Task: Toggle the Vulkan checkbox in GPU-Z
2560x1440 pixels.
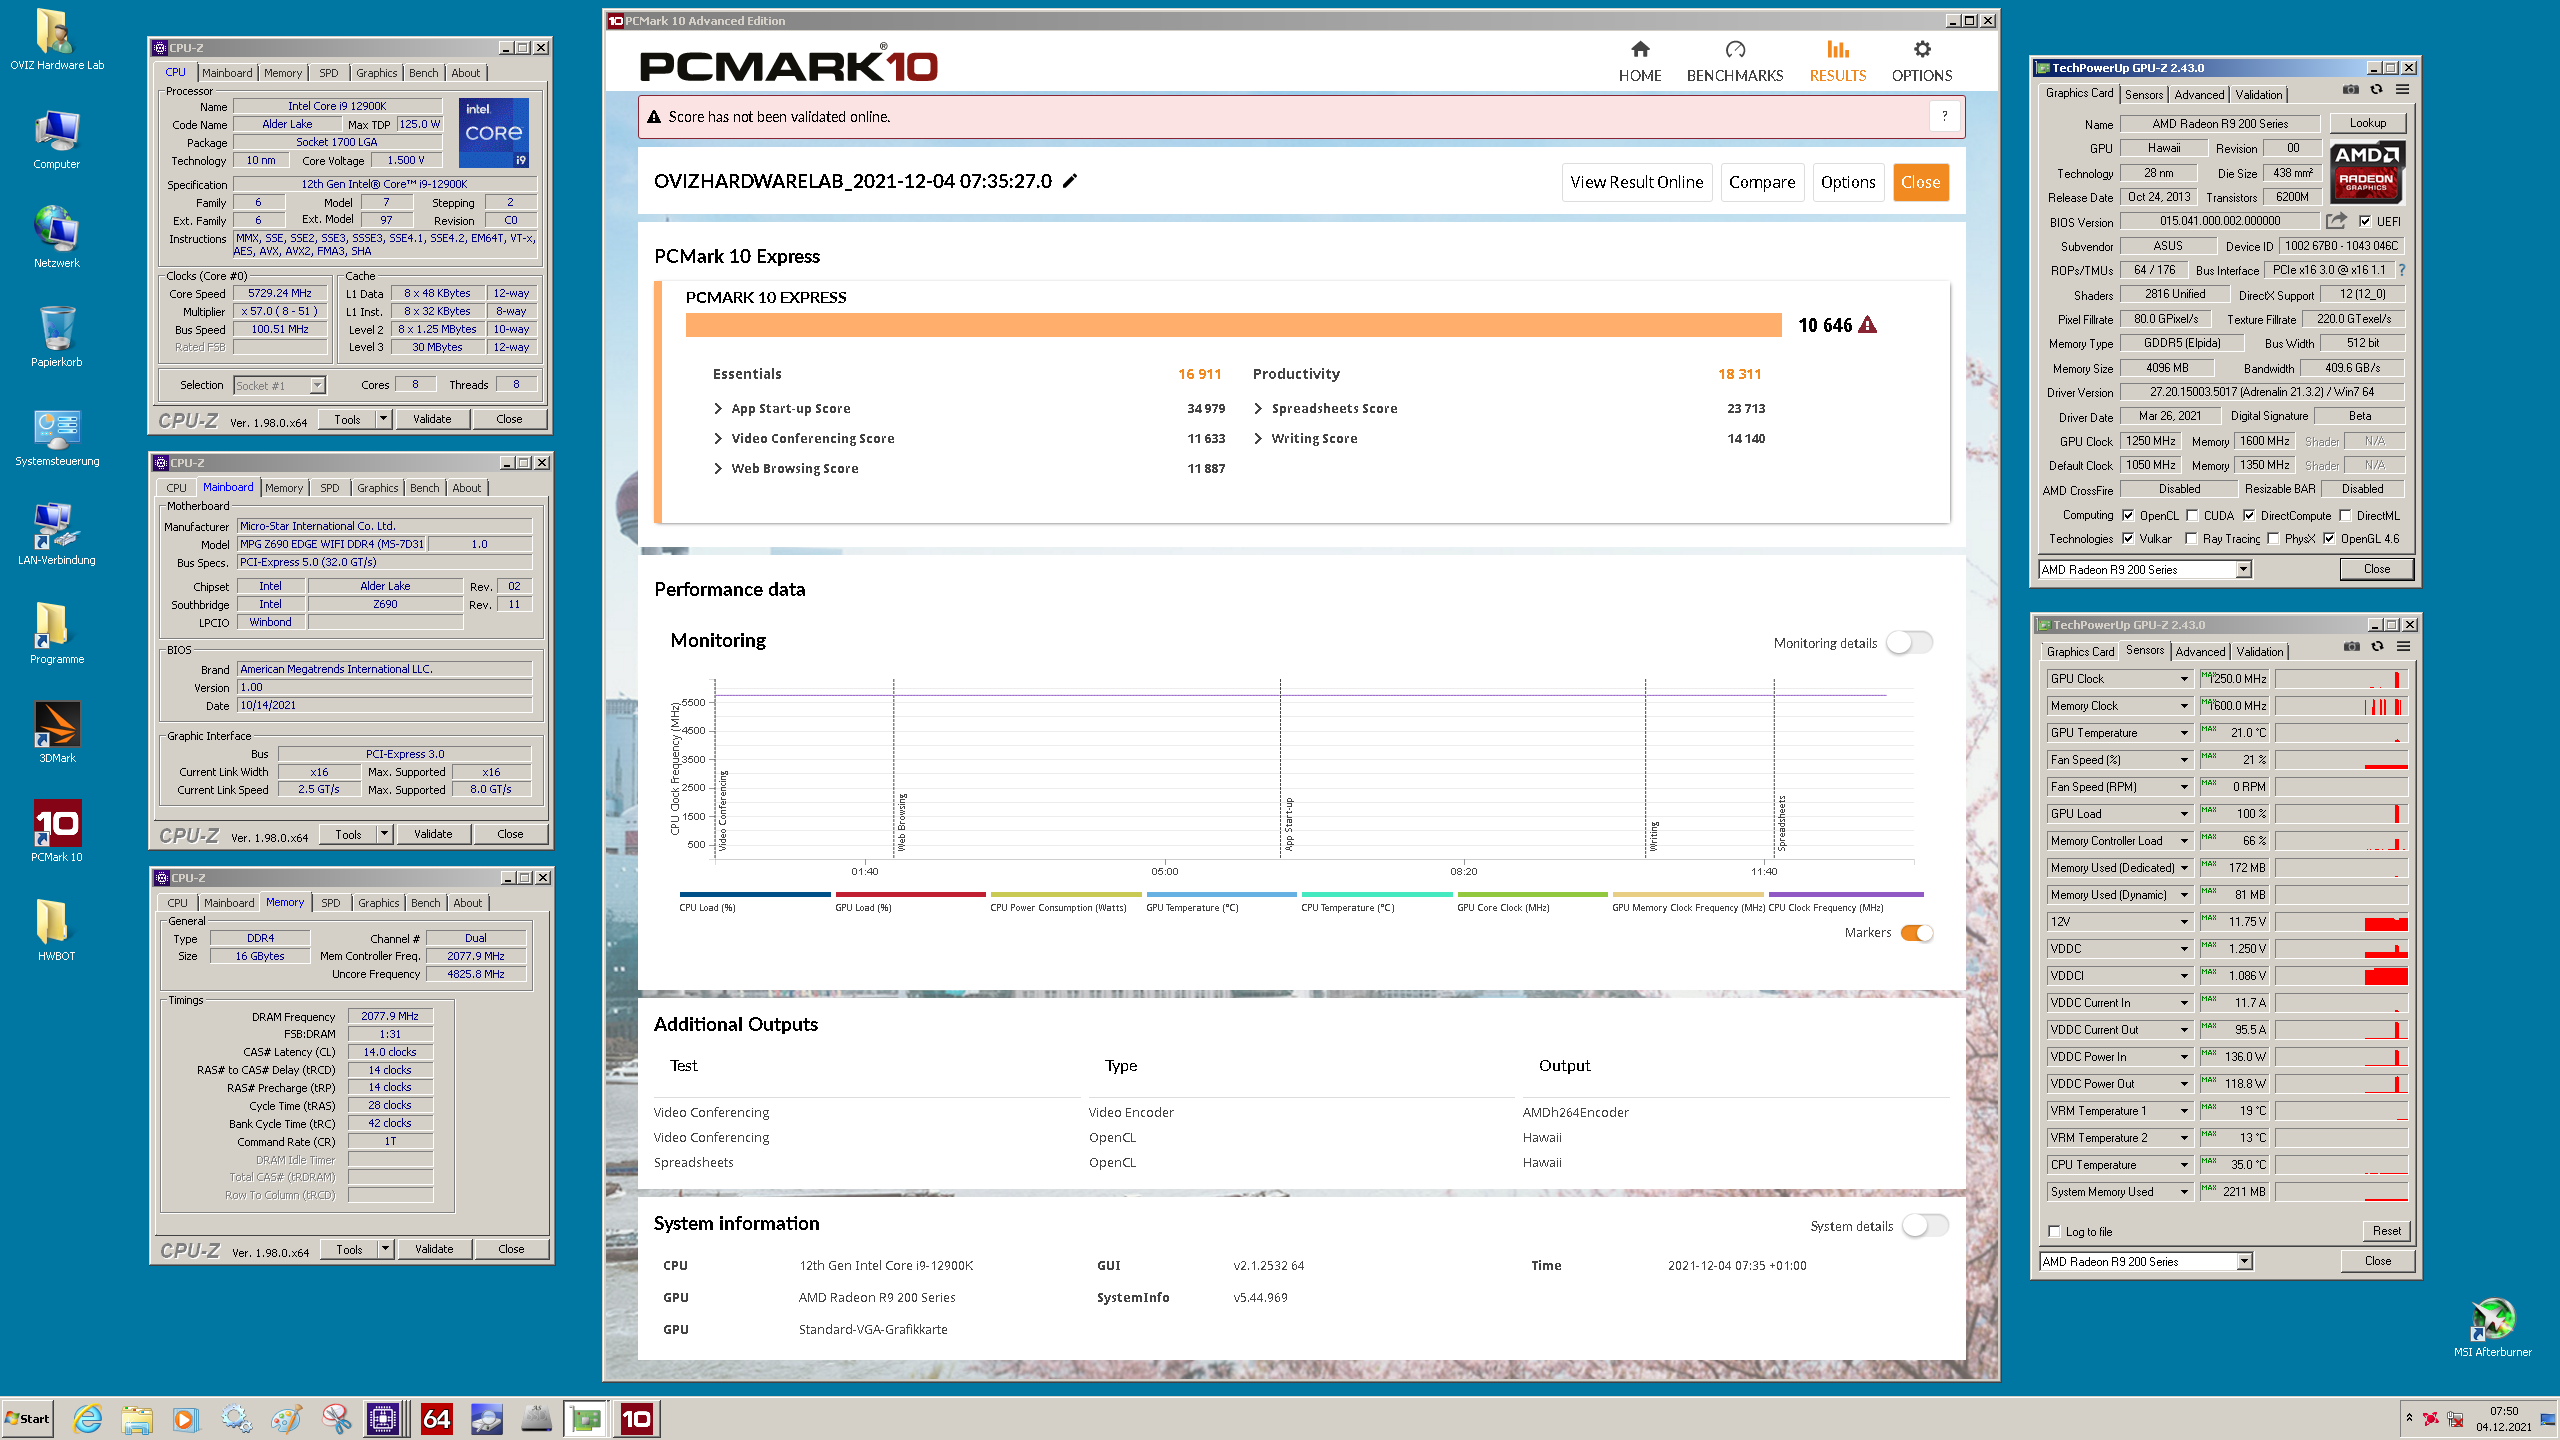Action: point(2128,539)
